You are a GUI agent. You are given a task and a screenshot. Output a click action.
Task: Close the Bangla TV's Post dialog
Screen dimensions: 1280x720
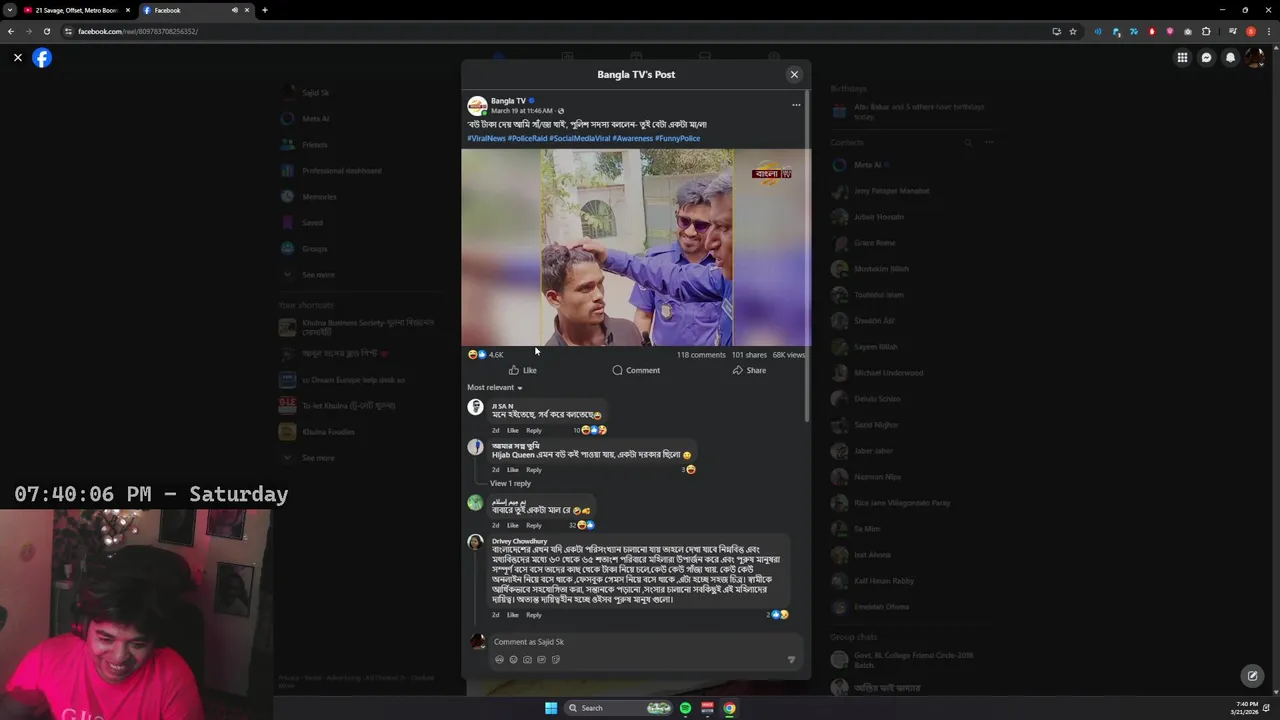point(794,74)
